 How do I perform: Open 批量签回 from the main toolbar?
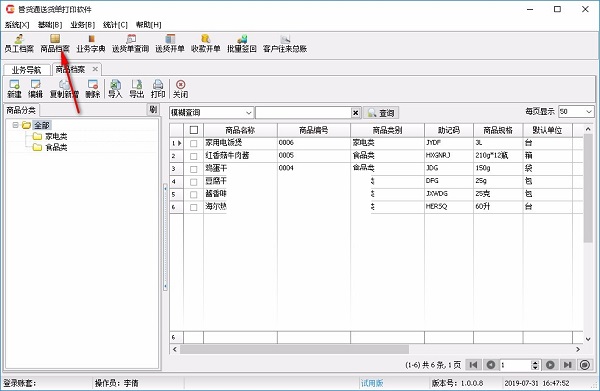(x=241, y=43)
